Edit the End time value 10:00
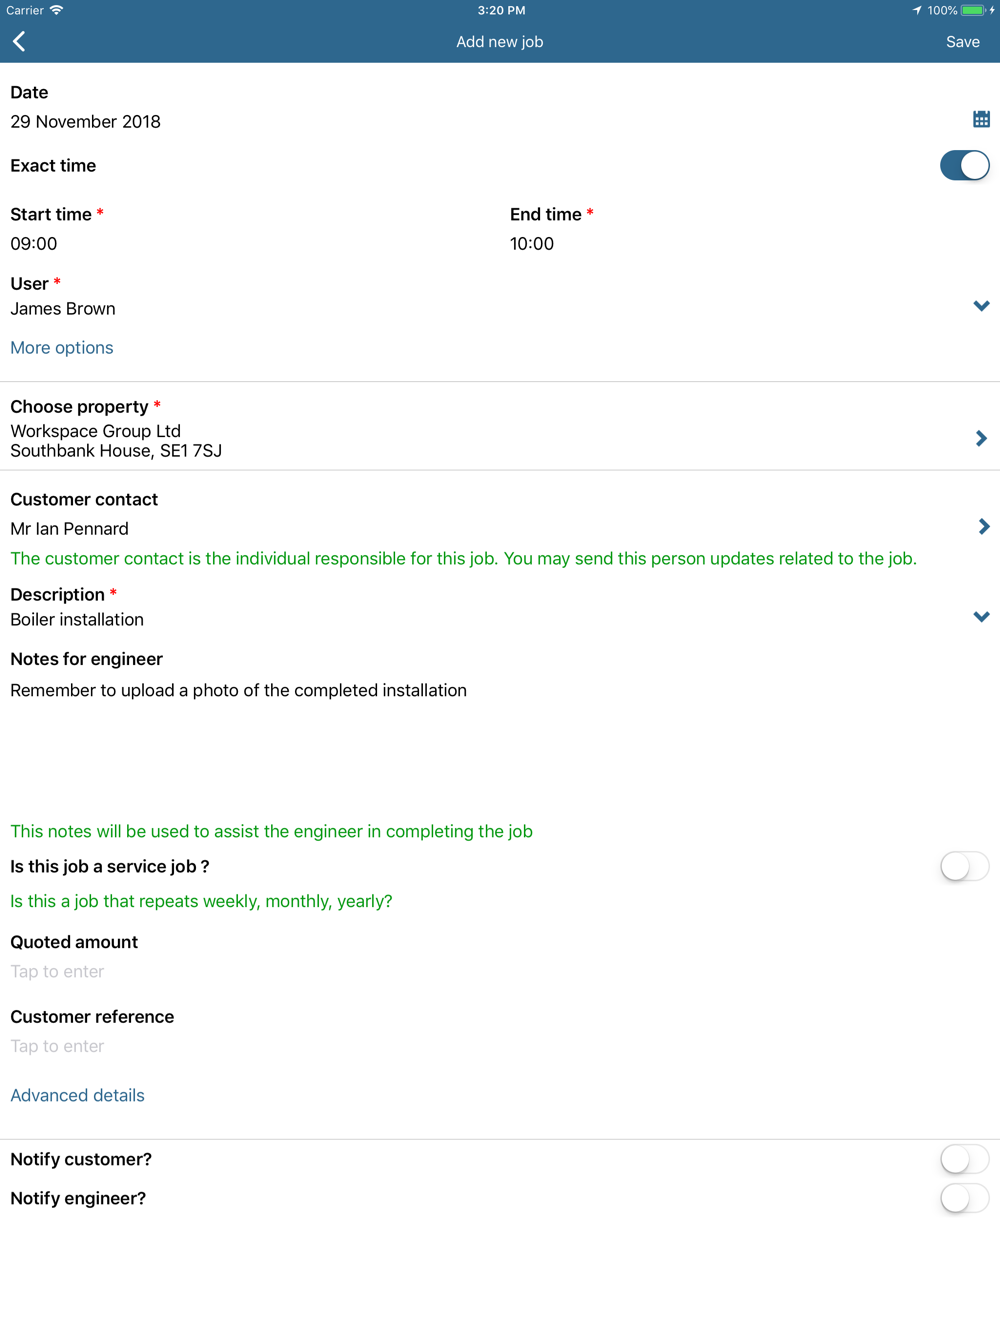The height and width of the screenshot is (1334, 1000). point(532,244)
